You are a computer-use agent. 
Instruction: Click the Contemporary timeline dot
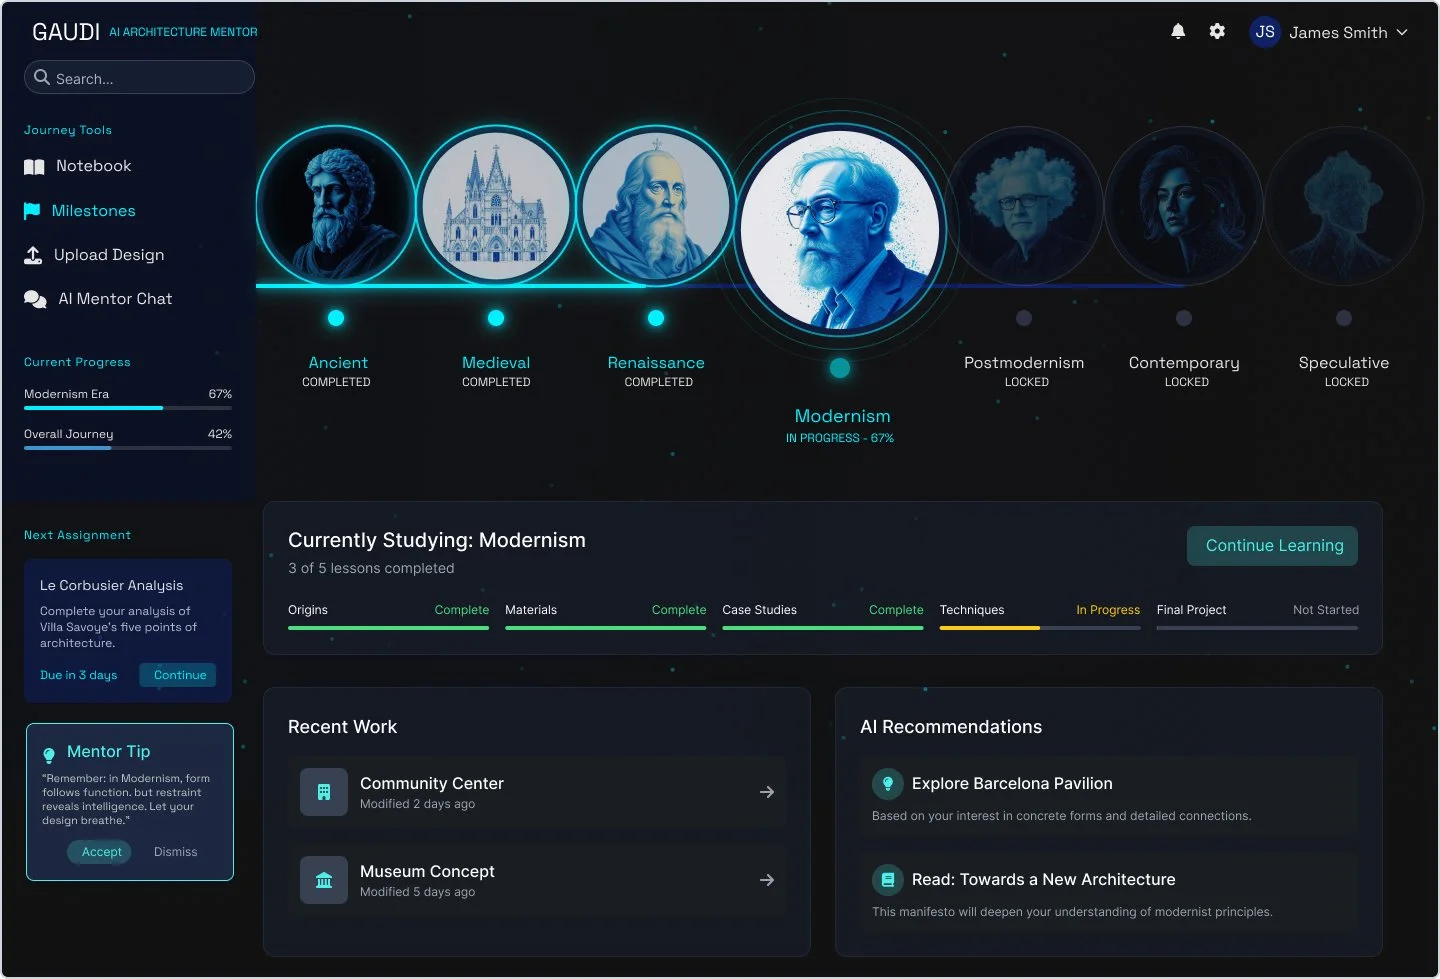coord(1184,318)
